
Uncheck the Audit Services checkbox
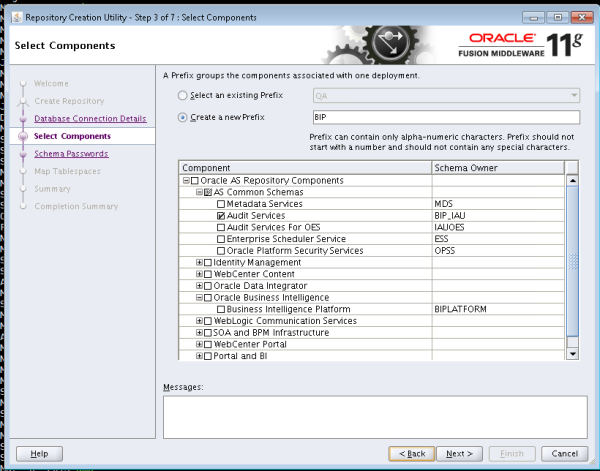pyautogui.click(x=221, y=216)
